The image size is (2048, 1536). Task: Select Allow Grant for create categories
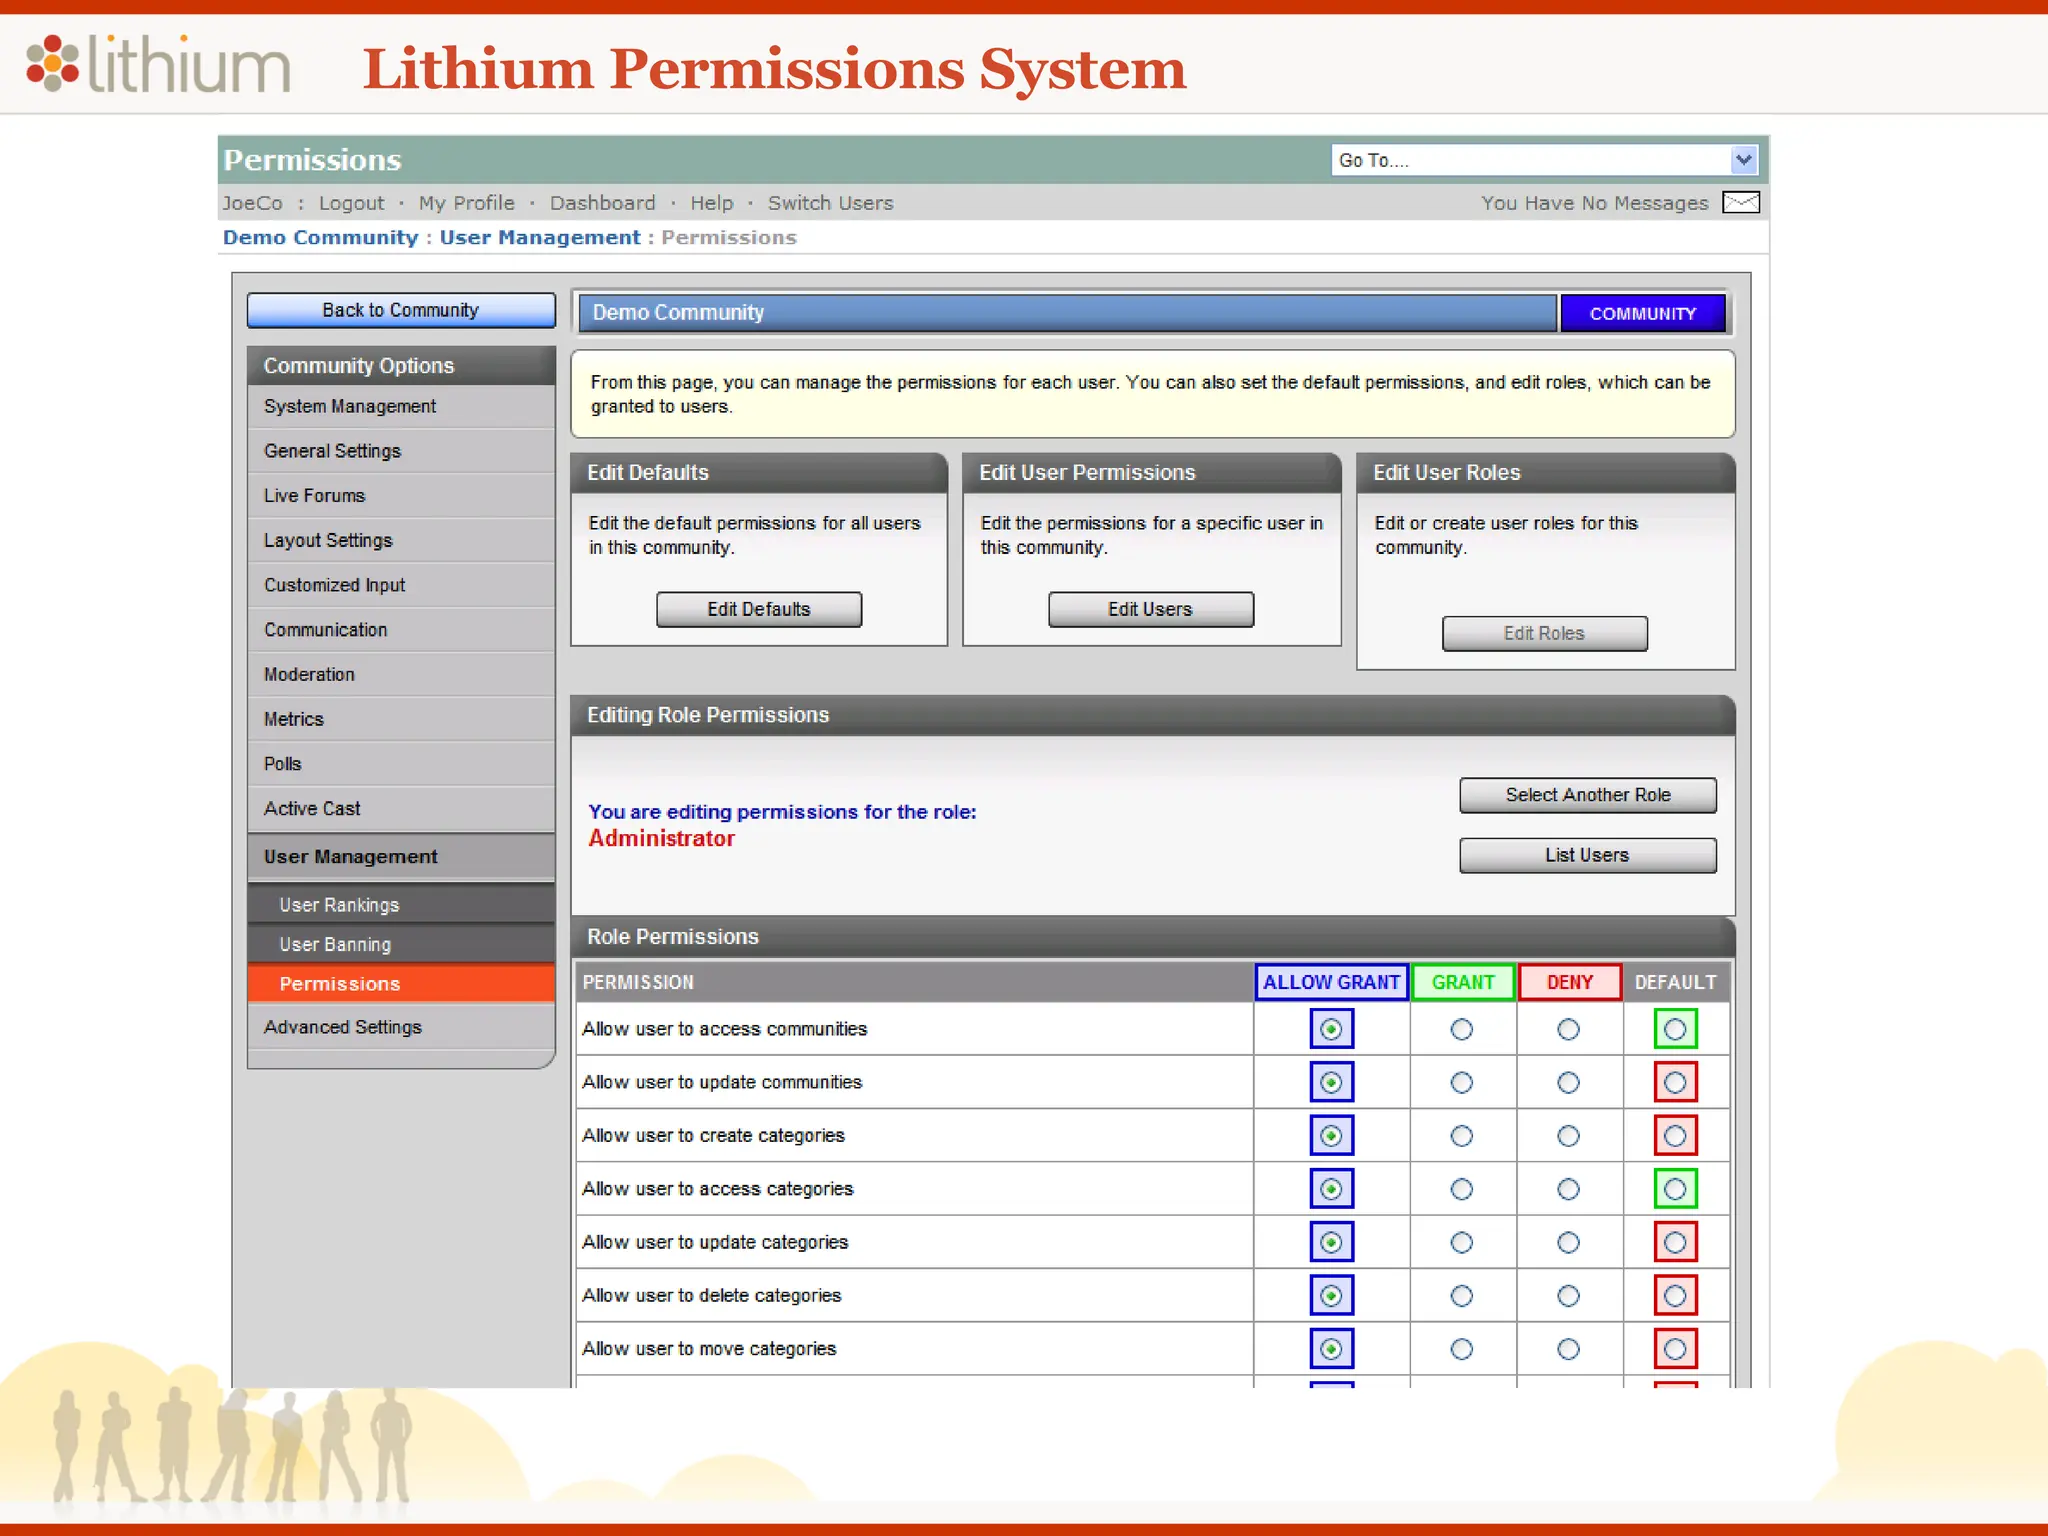click(x=1331, y=1136)
